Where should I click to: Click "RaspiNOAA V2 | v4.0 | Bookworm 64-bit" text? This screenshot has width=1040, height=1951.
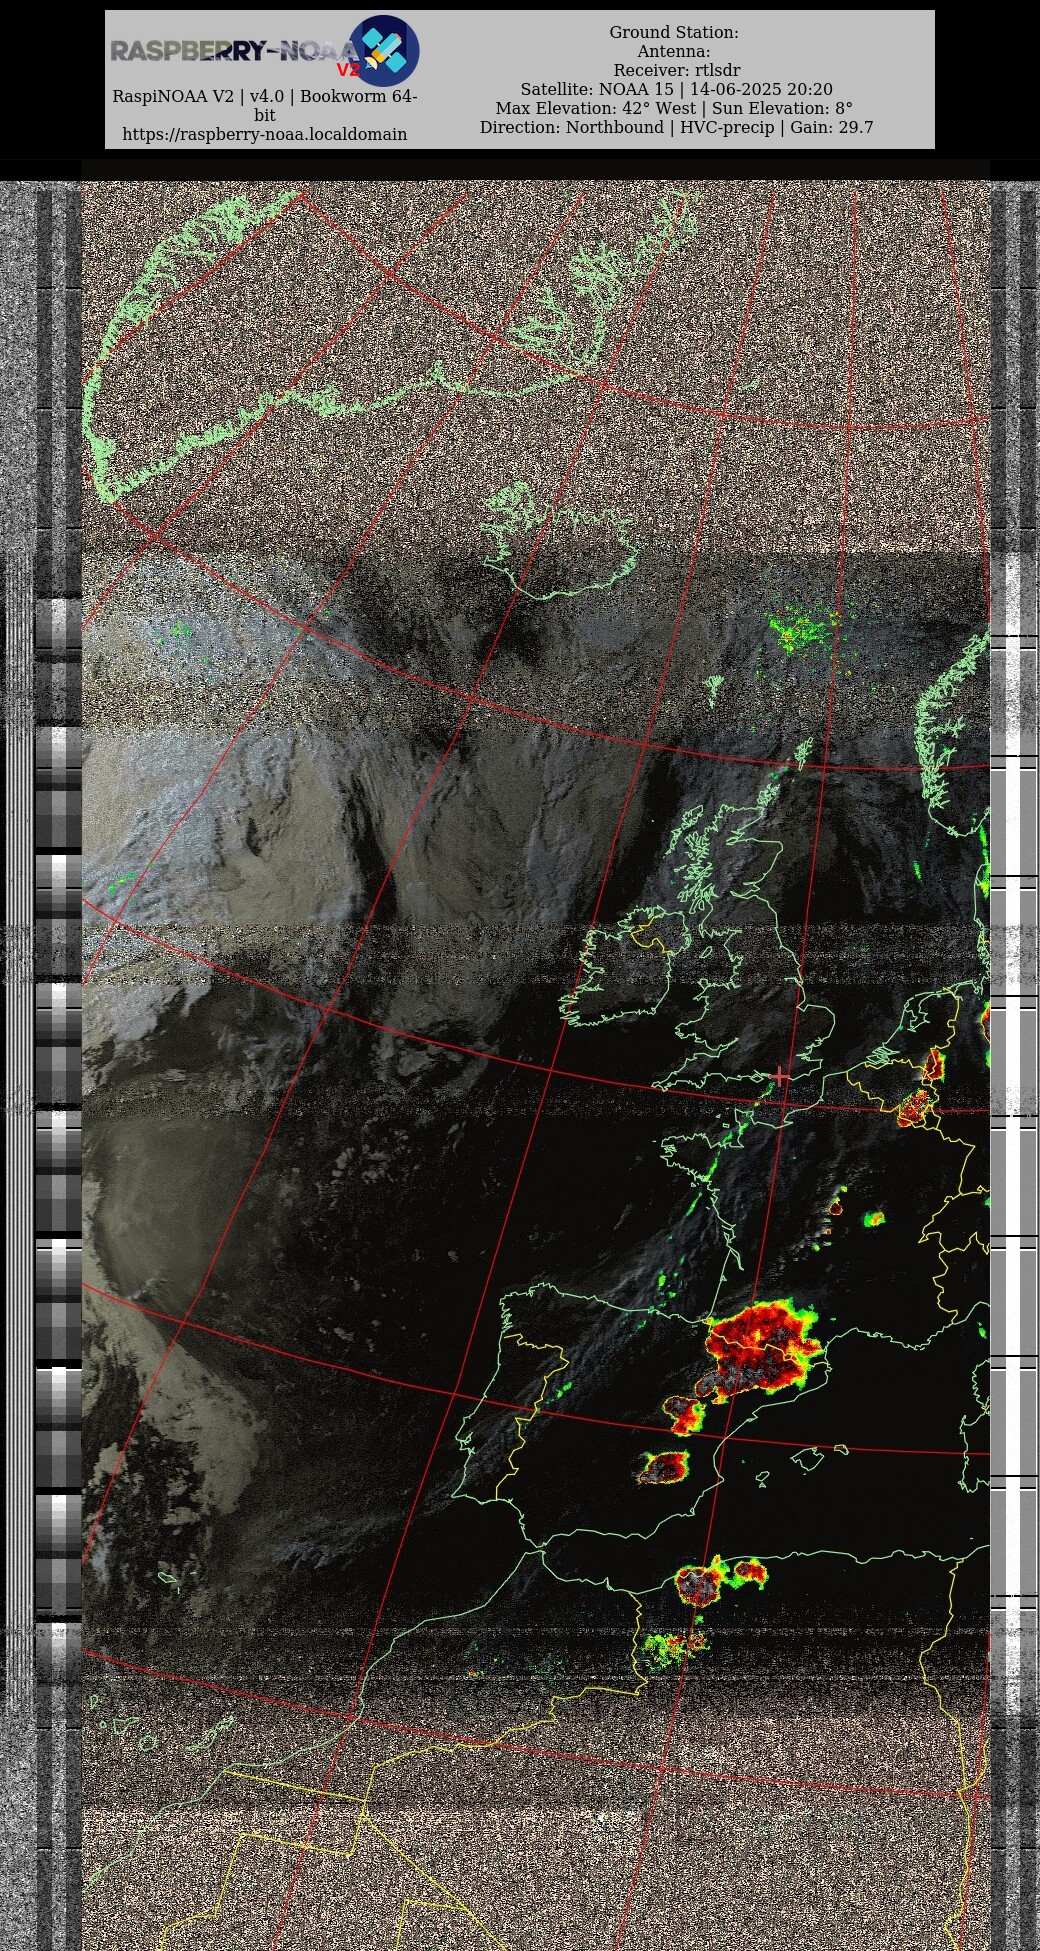point(264,106)
